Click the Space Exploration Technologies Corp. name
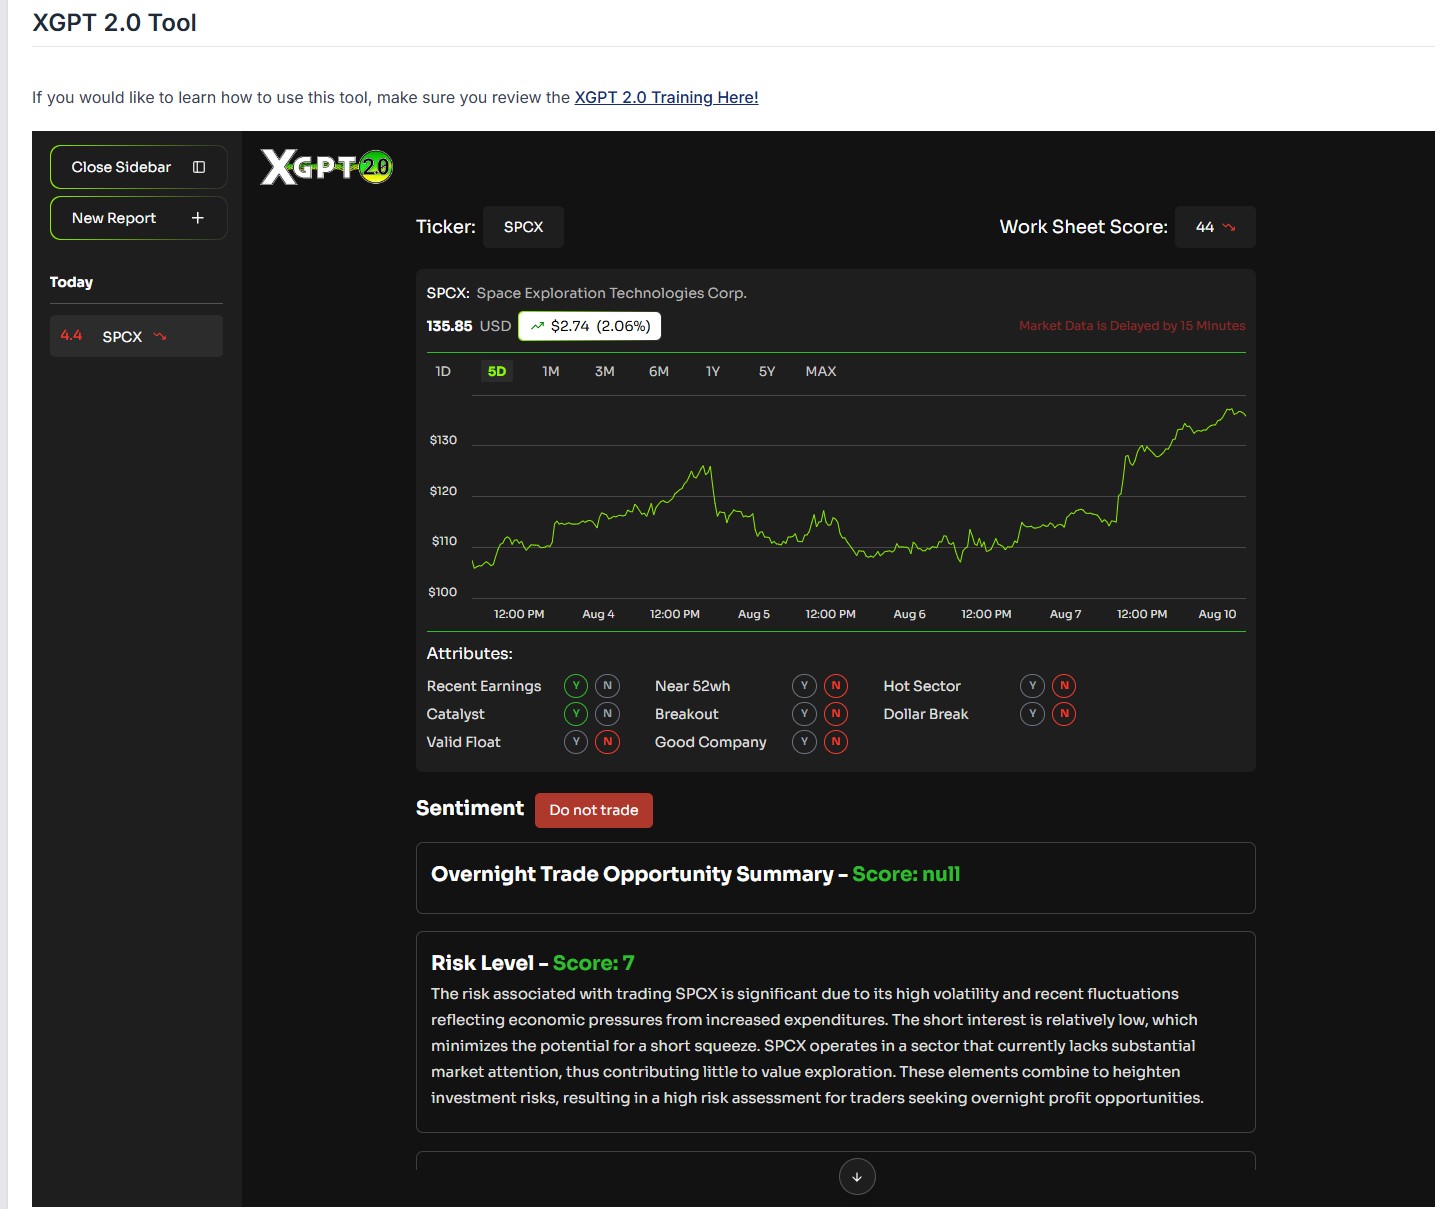The image size is (1443, 1209). (x=612, y=293)
